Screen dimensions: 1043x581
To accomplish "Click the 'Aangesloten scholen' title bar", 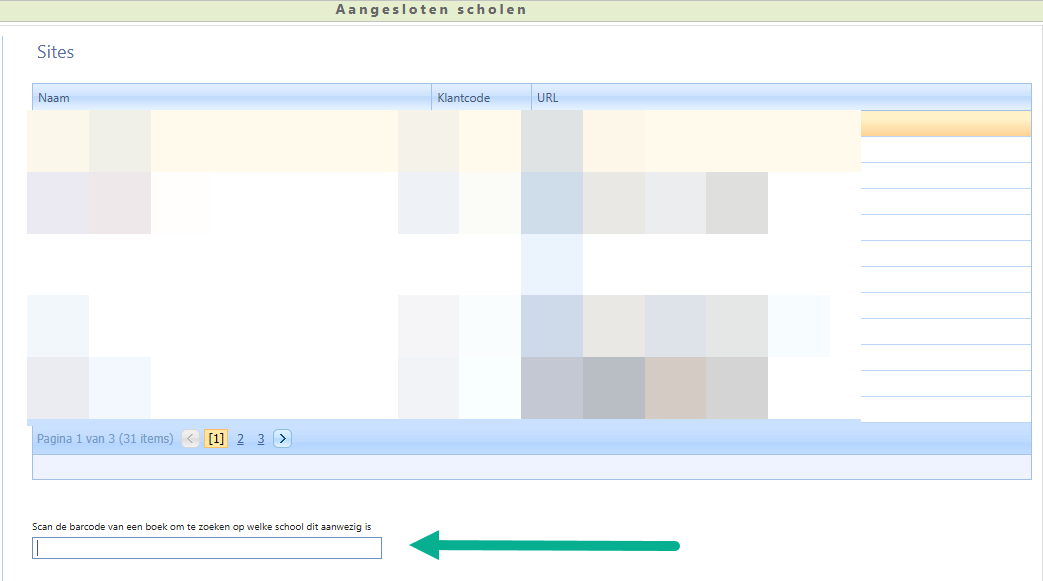I will tap(431, 10).
